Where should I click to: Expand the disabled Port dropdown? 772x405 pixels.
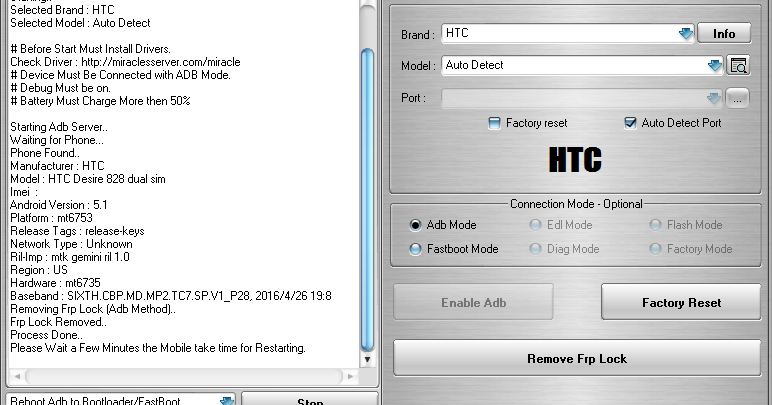coord(713,98)
